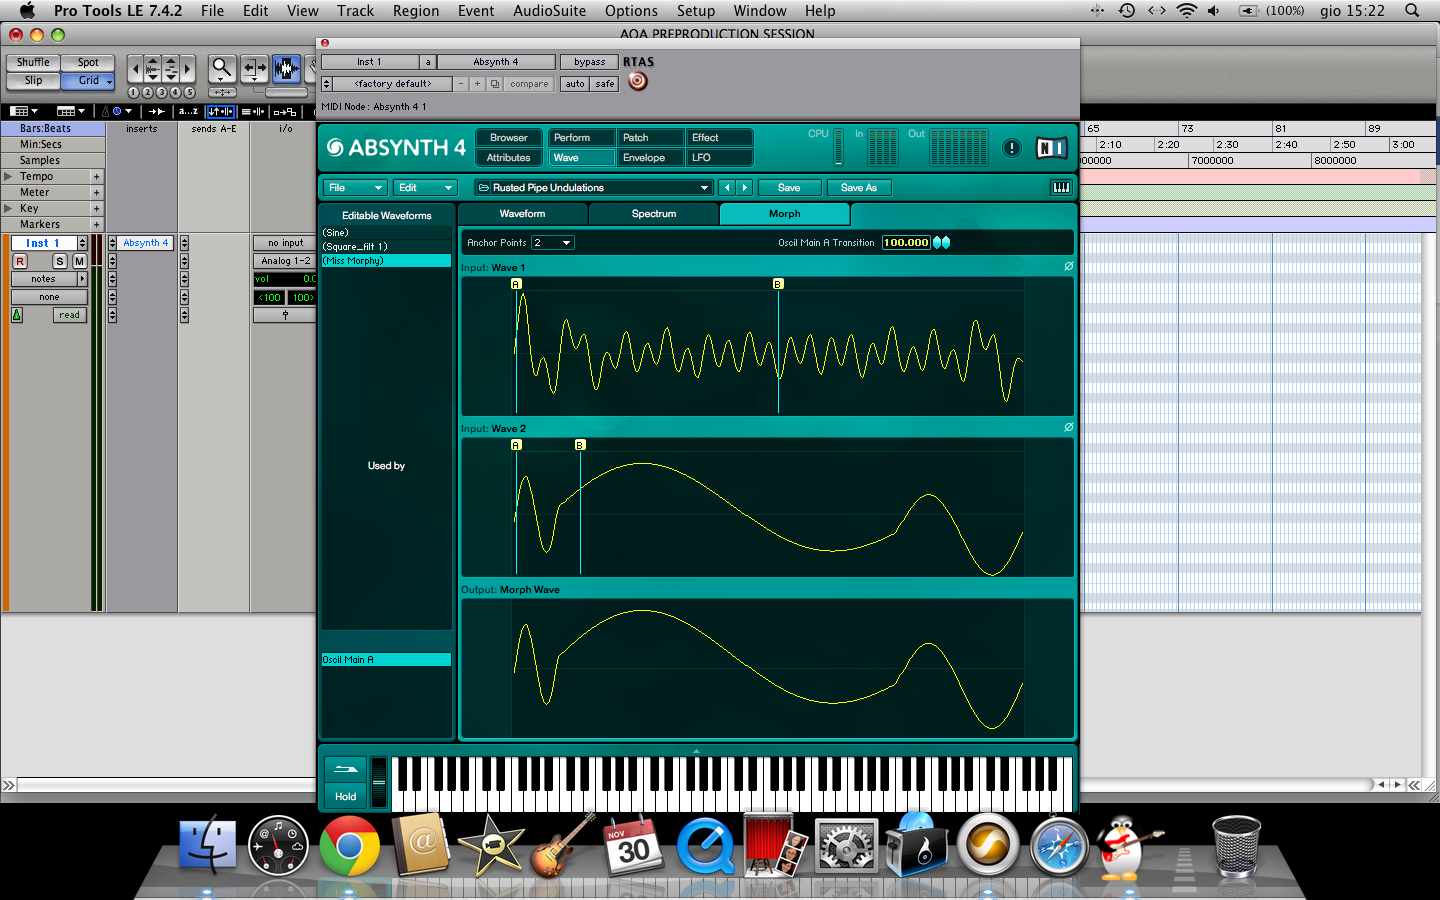Click the no input selector
The width and height of the screenshot is (1440, 900).
pyautogui.click(x=285, y=243)
